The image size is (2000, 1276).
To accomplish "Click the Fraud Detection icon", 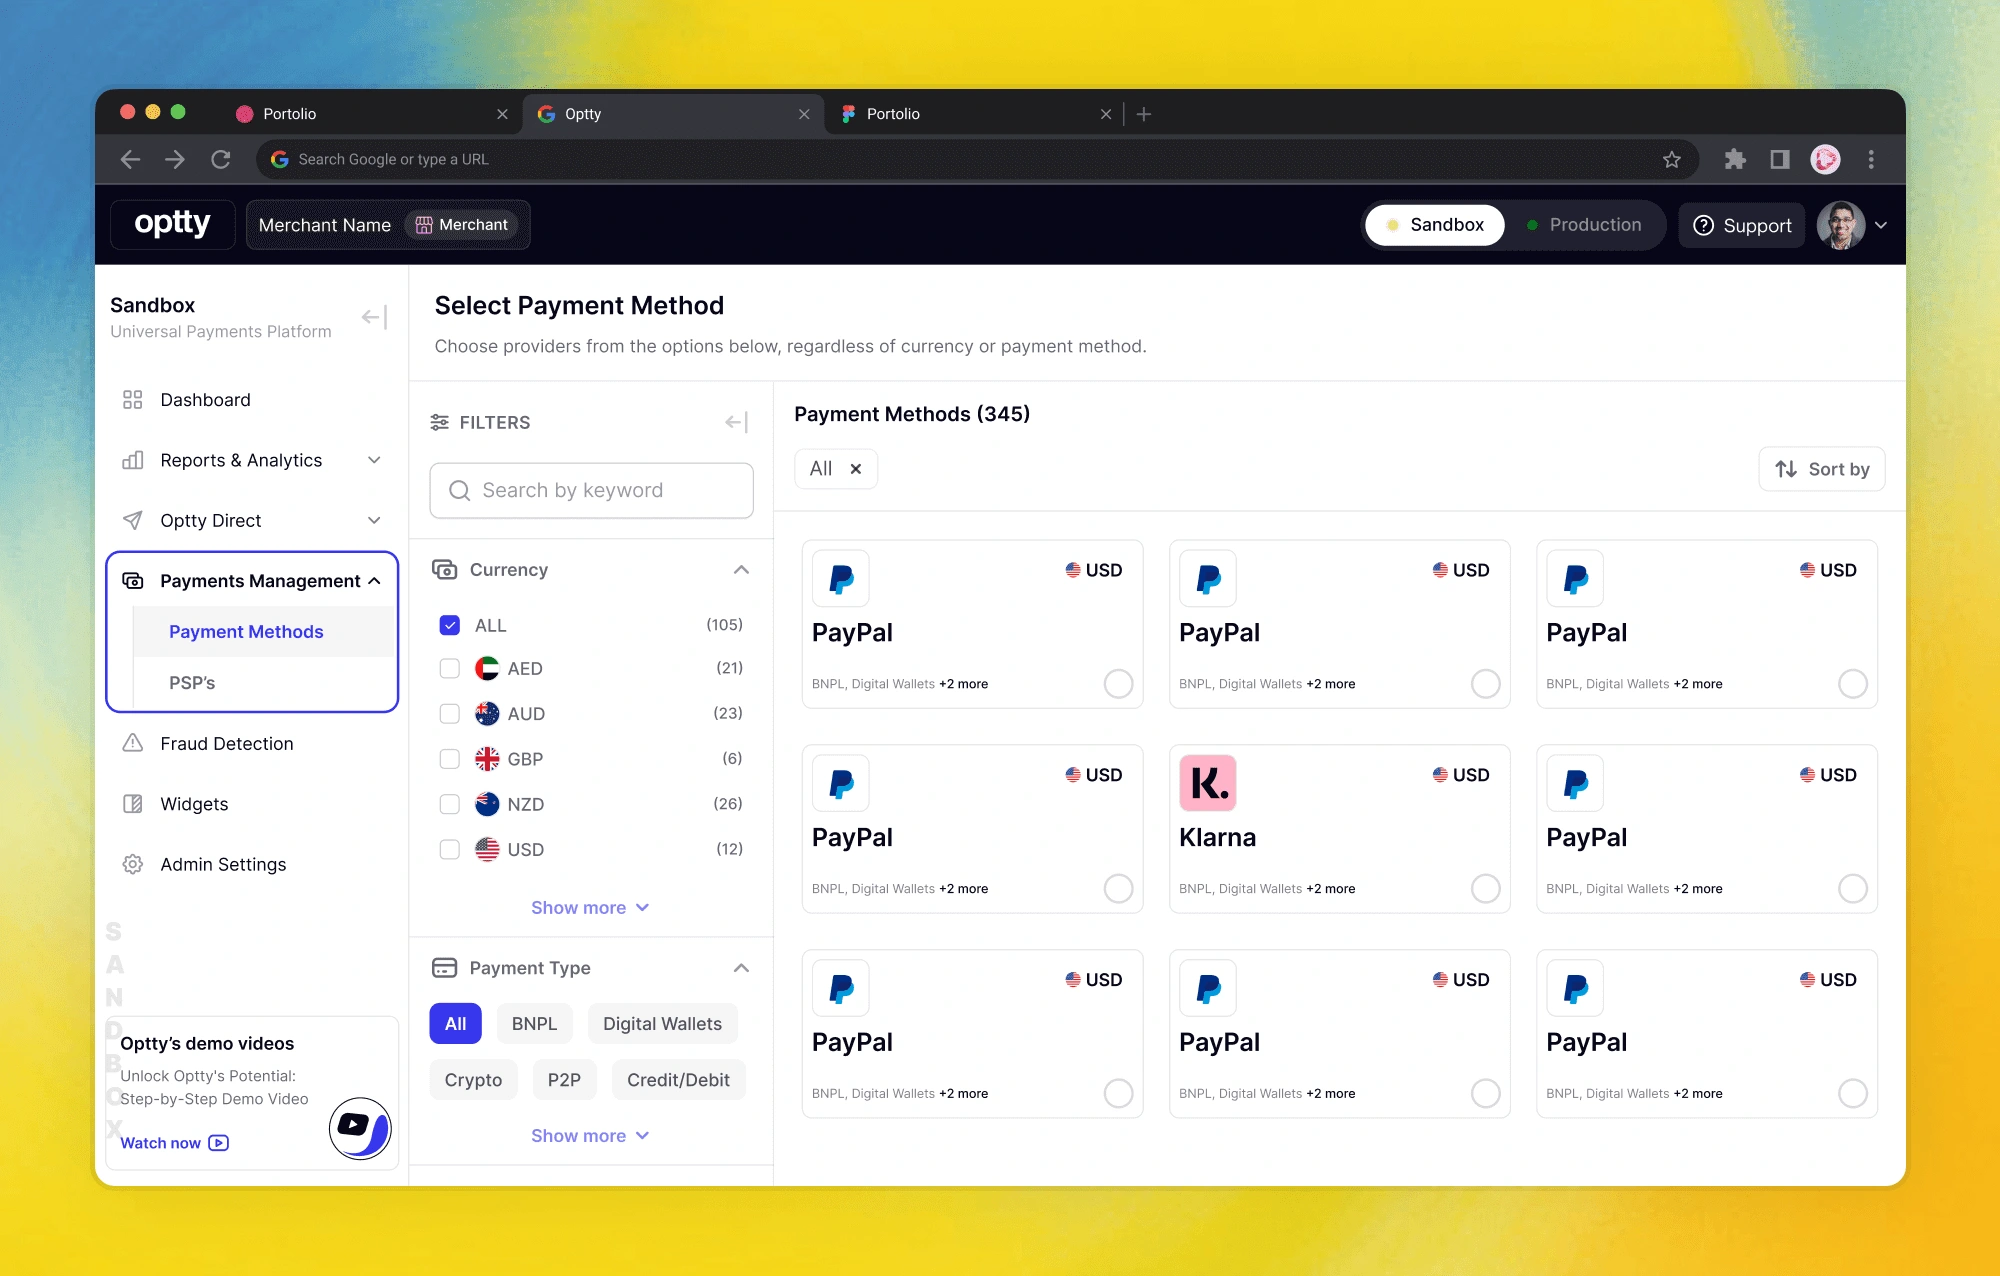I will pyautogui.click(x=134, y=742).
